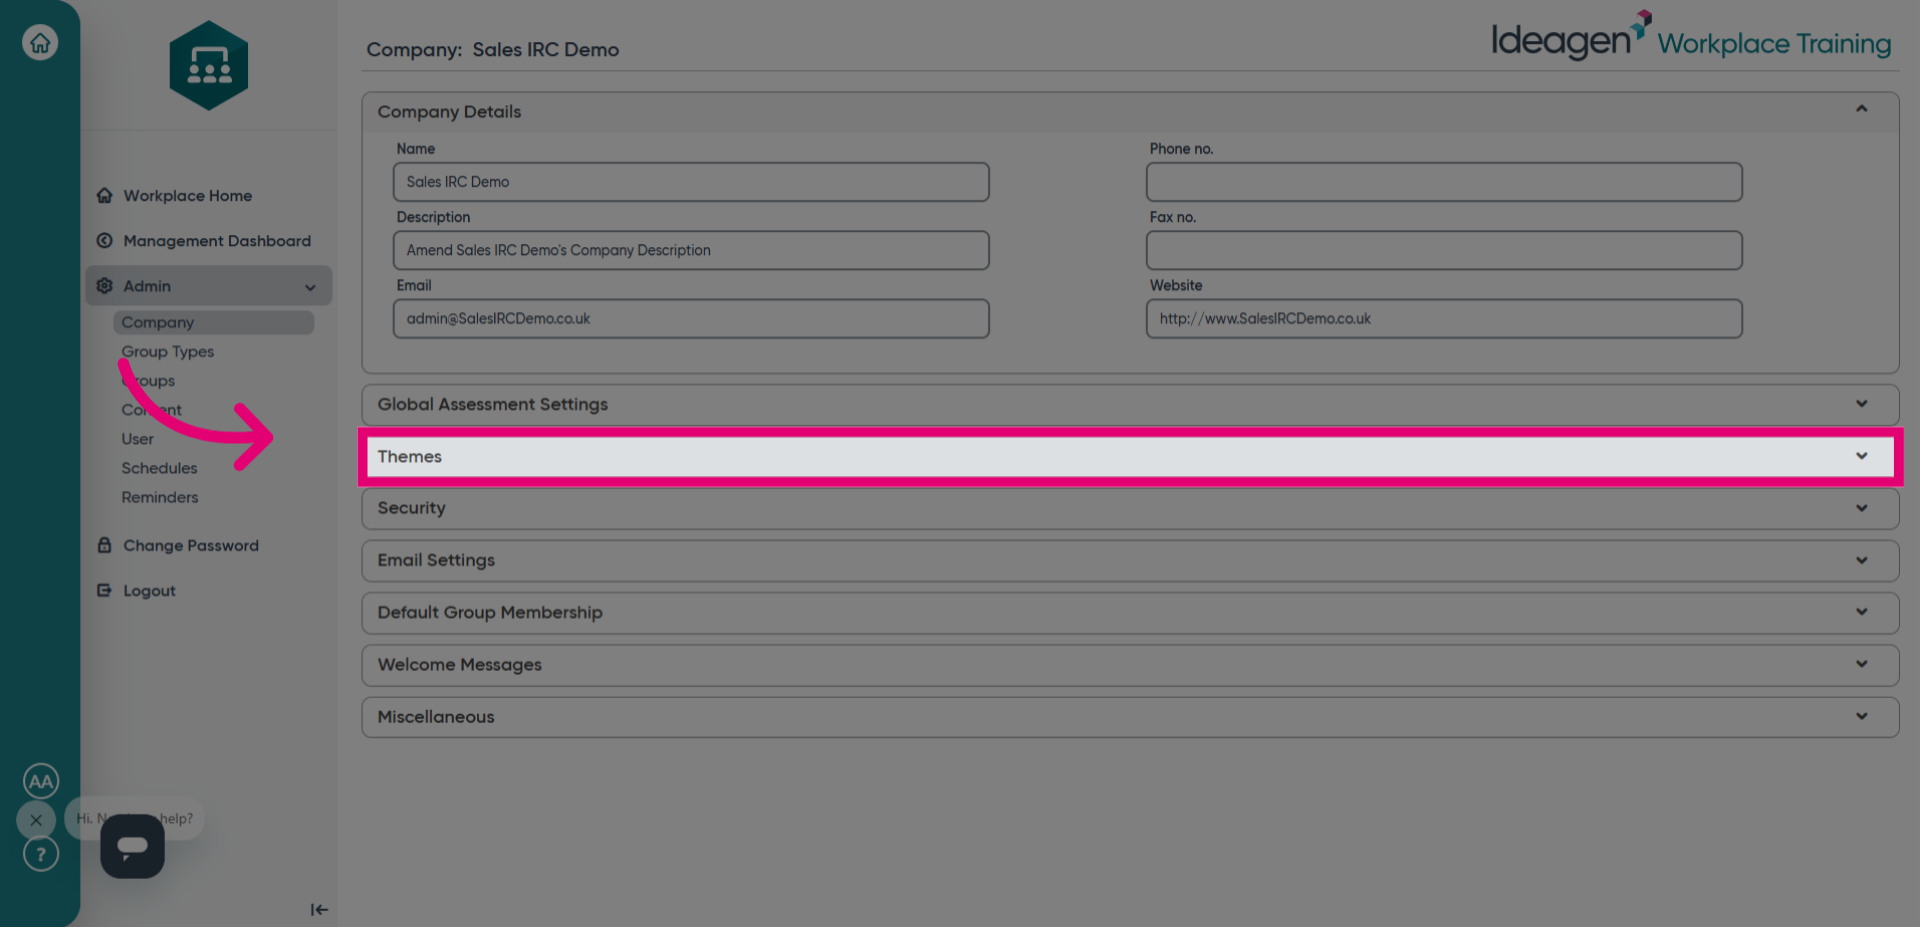The image size is (1920, 927).
Task: Click the home icon in the left rail
Action: pyautogui.click(x=40, y=42)
